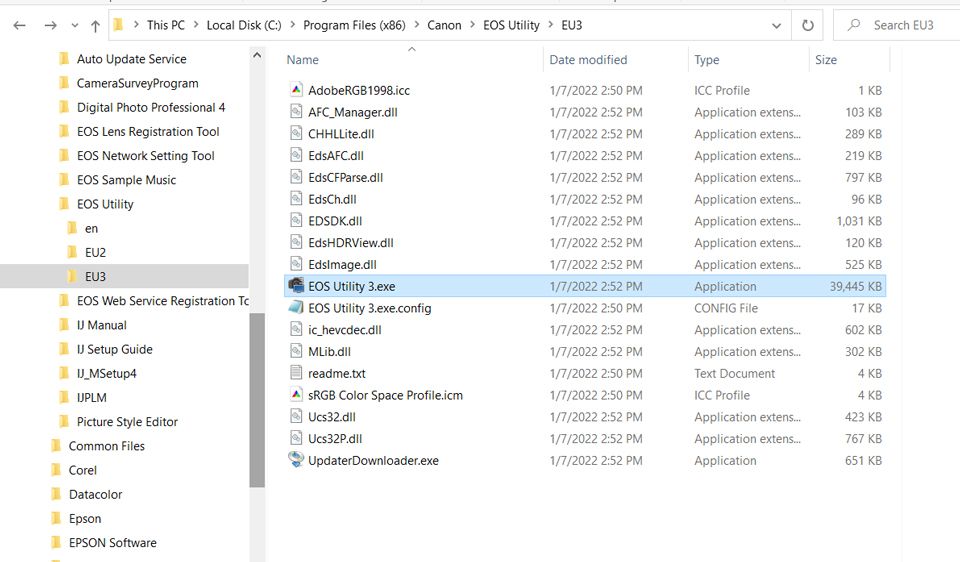Screen dimensions: 960x562
Task: Open Digital Photo Professional 4 folder
Action: (151, 107)
